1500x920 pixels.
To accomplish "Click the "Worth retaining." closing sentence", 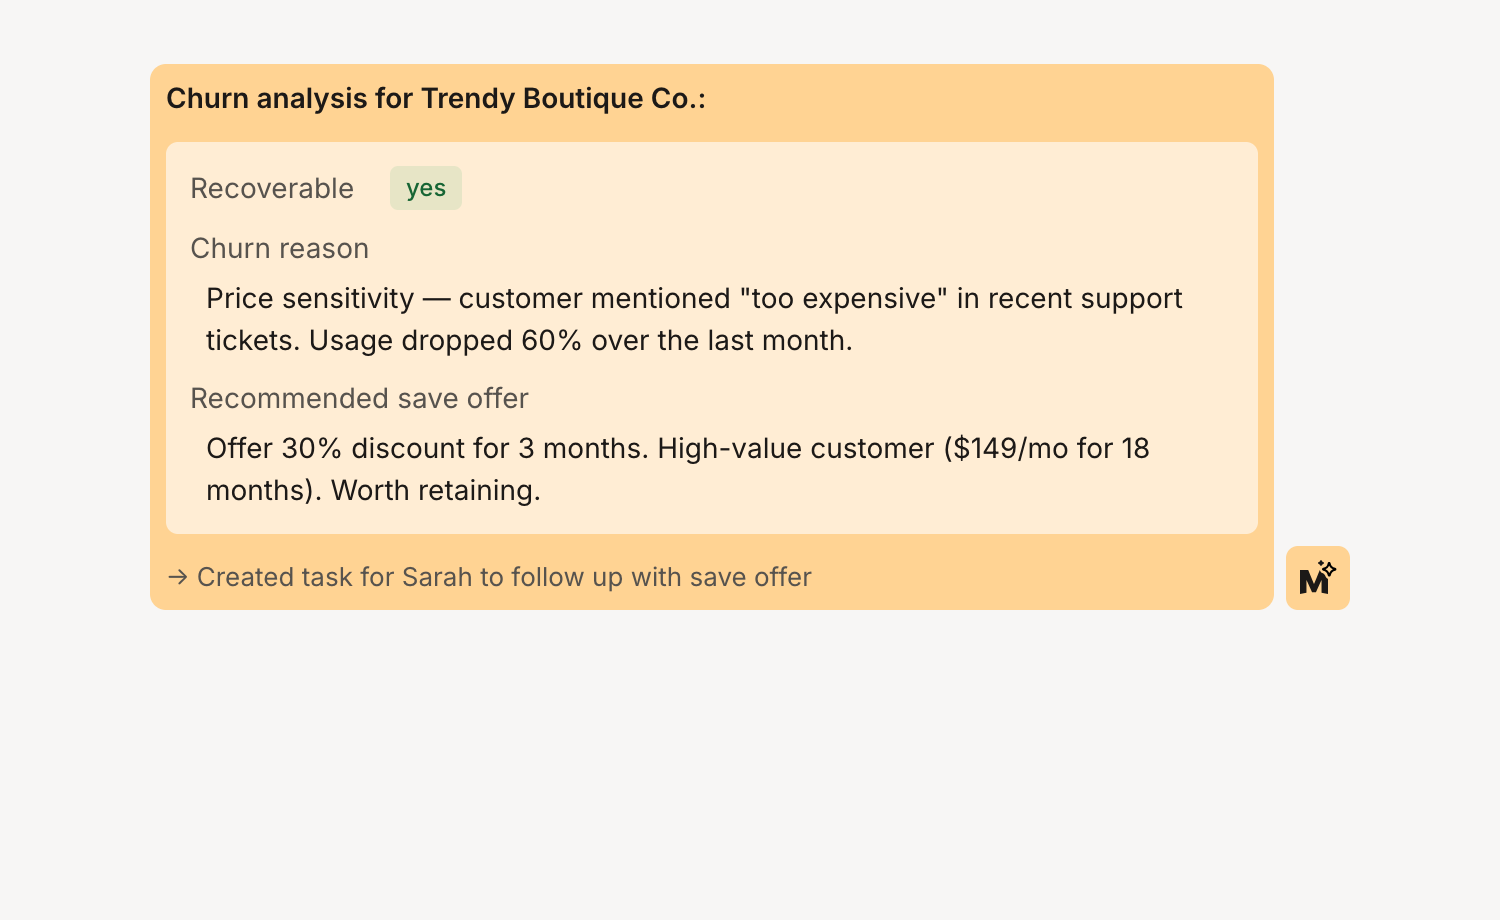I will [435, 490].
